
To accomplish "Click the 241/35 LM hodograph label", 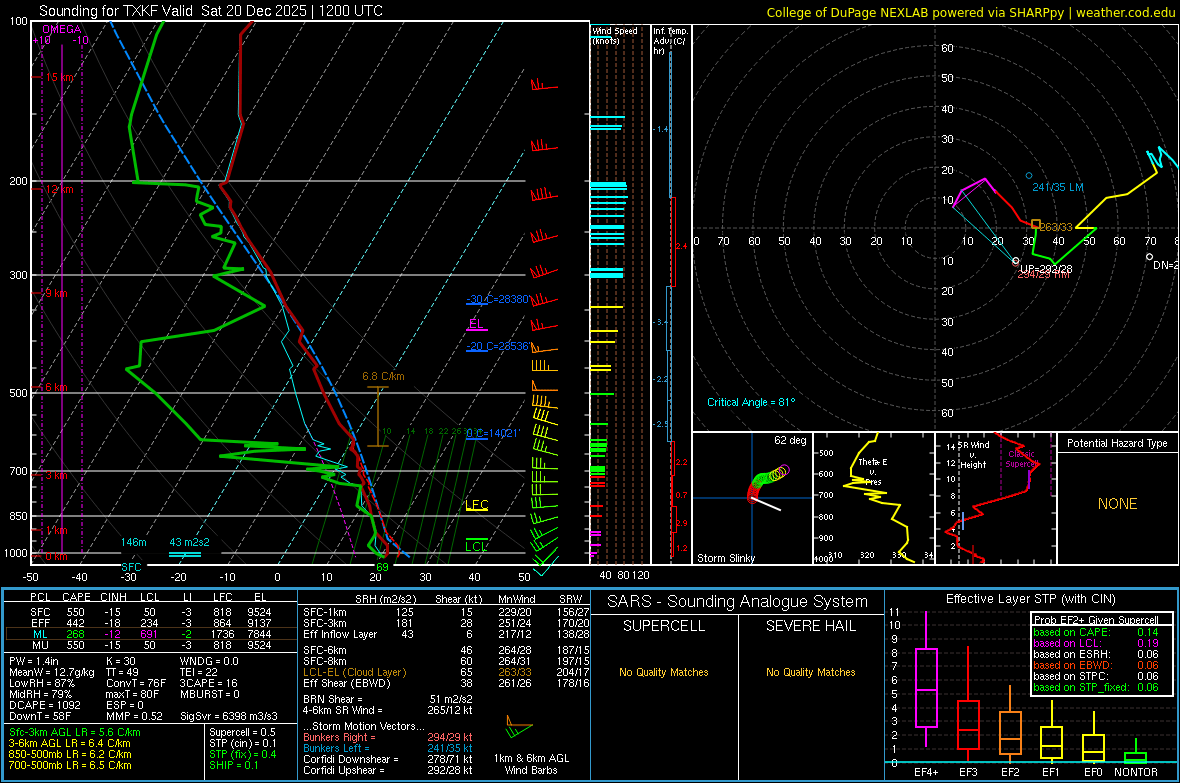I will [1057, 187].
